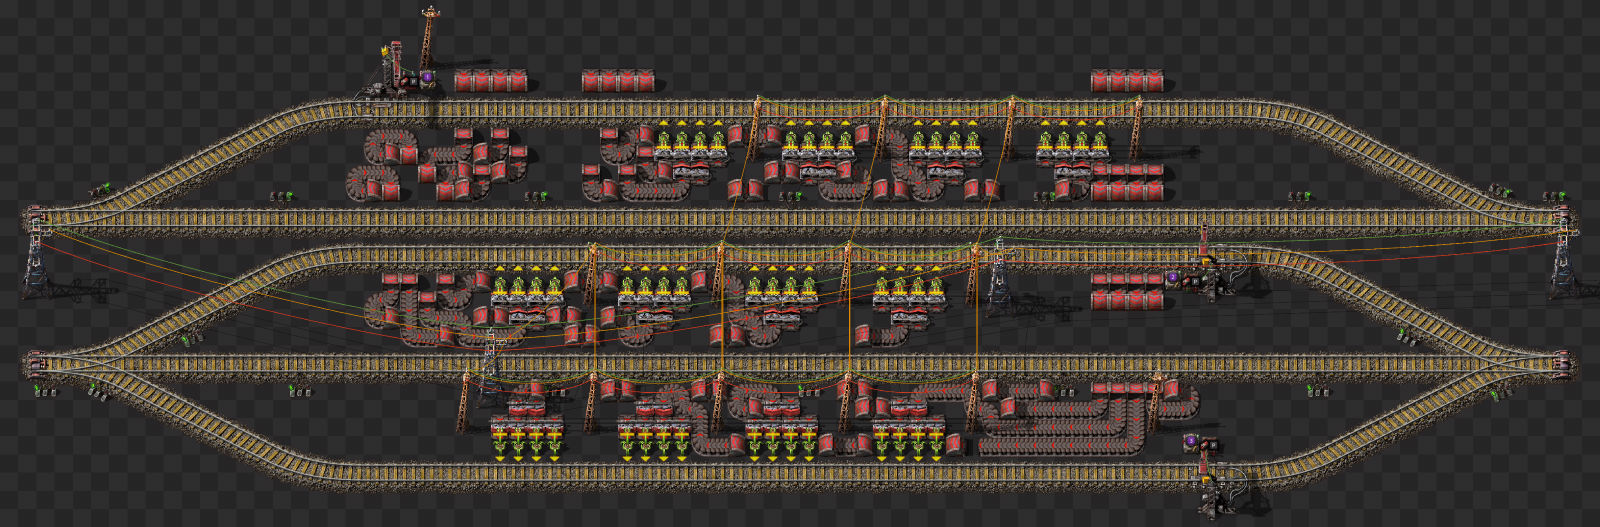Select the last medium power pole on the top track
Viewport: 1600px width, 527px height.
pos(1138,127)
